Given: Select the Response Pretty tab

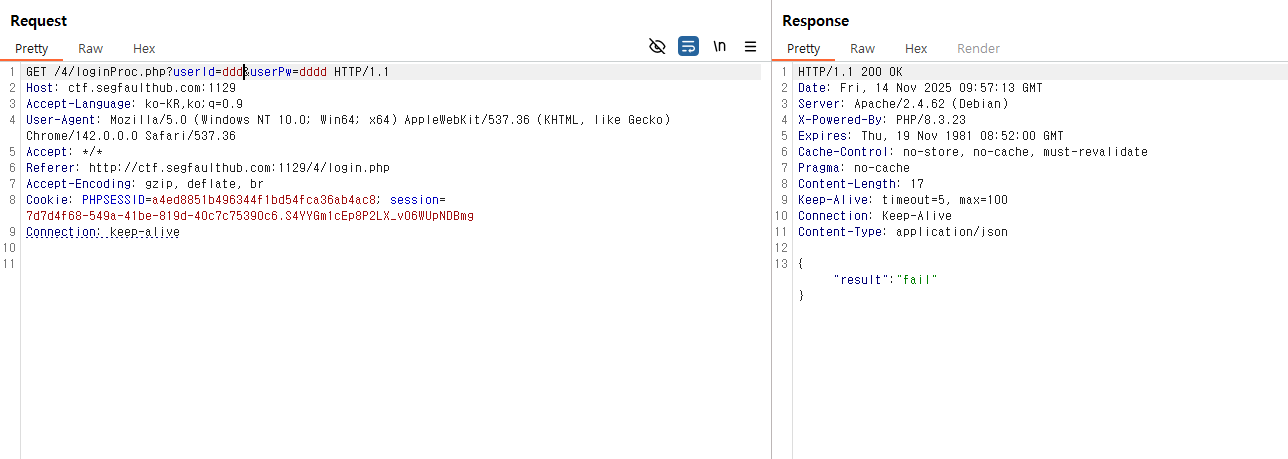Looking at the screenshot, I should click(803, 48).
